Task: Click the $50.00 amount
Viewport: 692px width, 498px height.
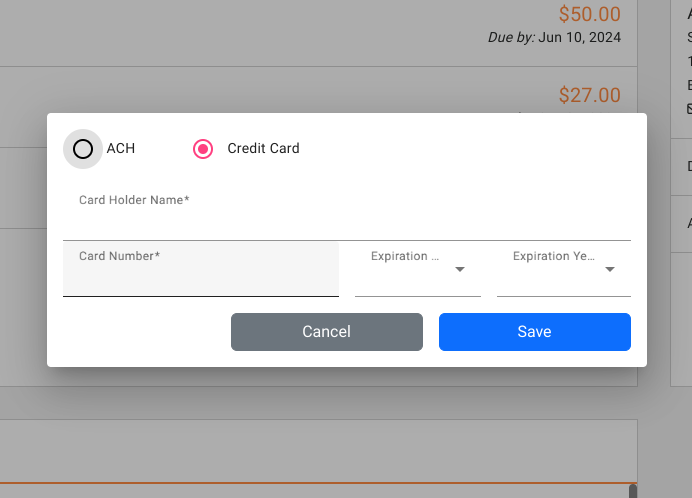Action: pyautogui.click(x=589, y=15)
